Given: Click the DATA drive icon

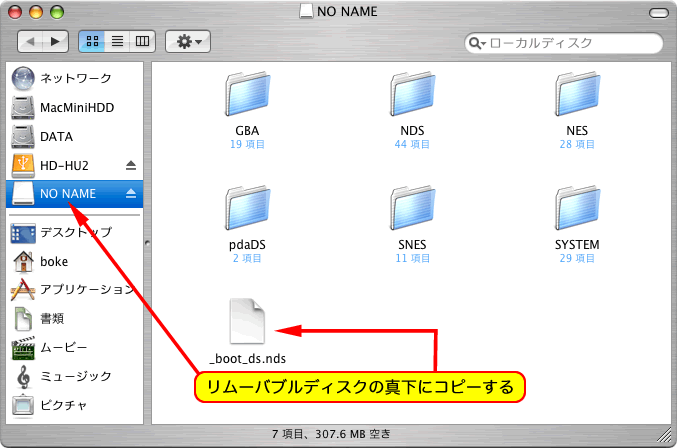Looking at the screenshot, I should point(23,136).
